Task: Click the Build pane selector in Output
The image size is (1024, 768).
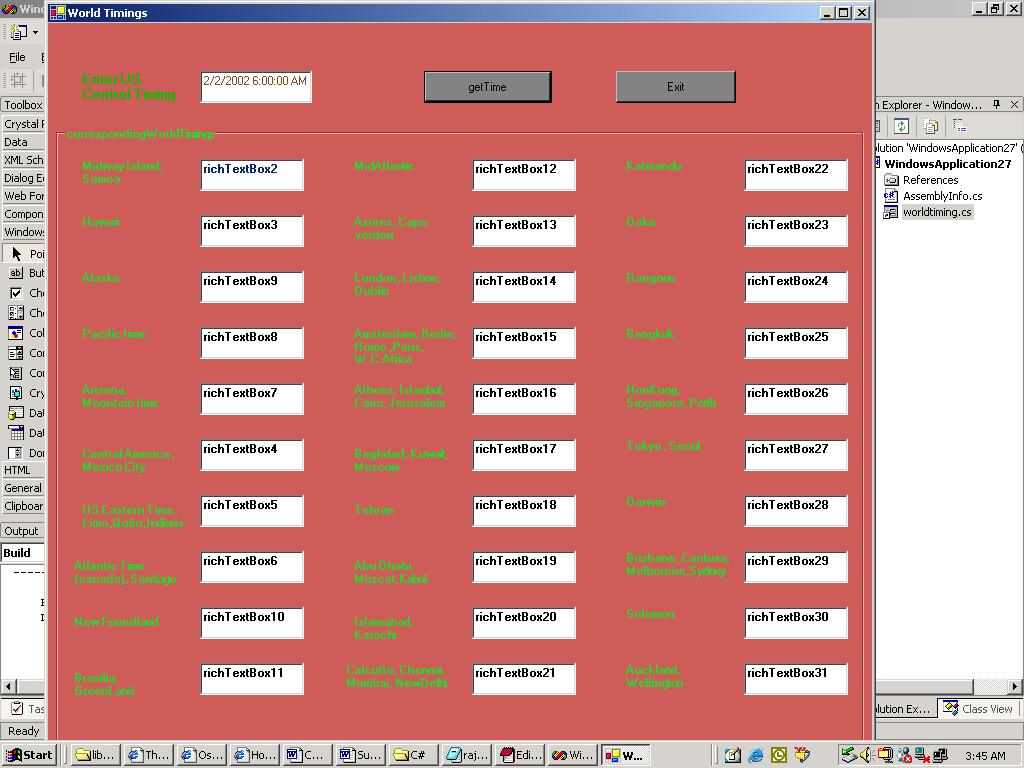Action: [22, 552]
